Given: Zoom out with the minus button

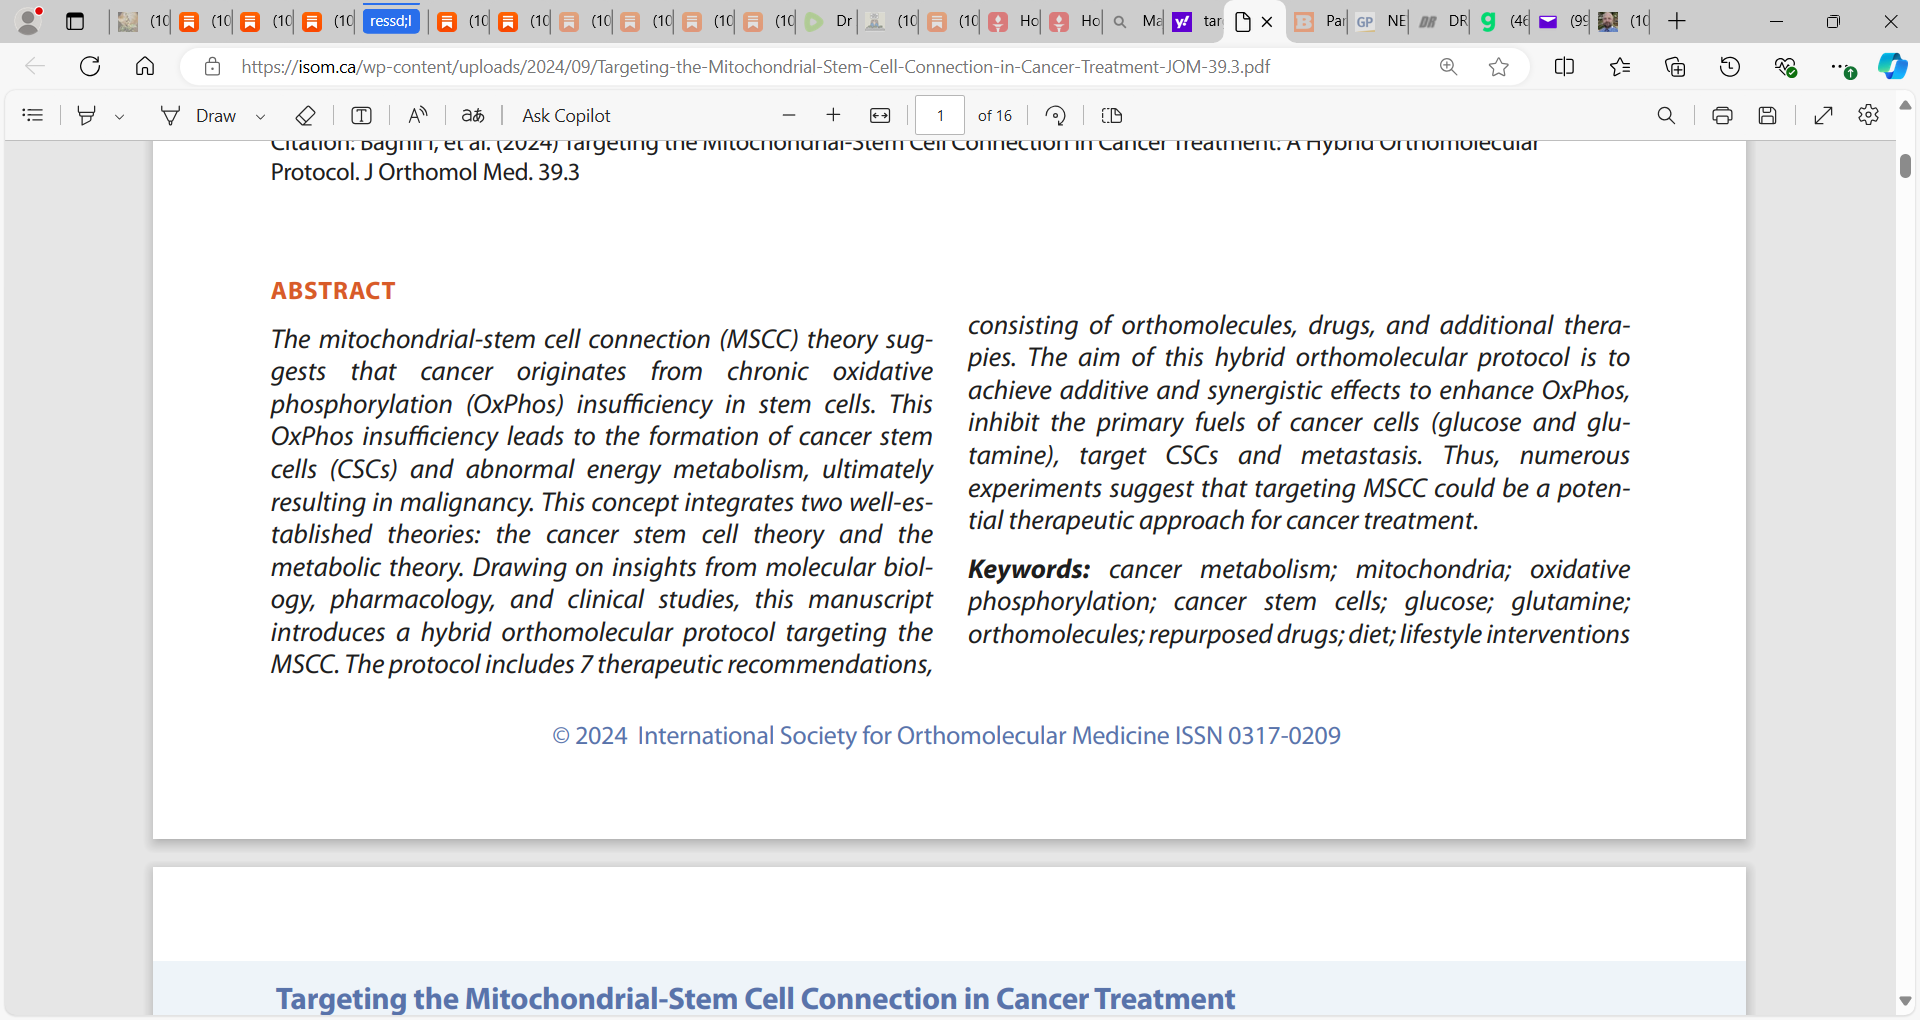Looking at the screenshot, I should coord(789,115).
